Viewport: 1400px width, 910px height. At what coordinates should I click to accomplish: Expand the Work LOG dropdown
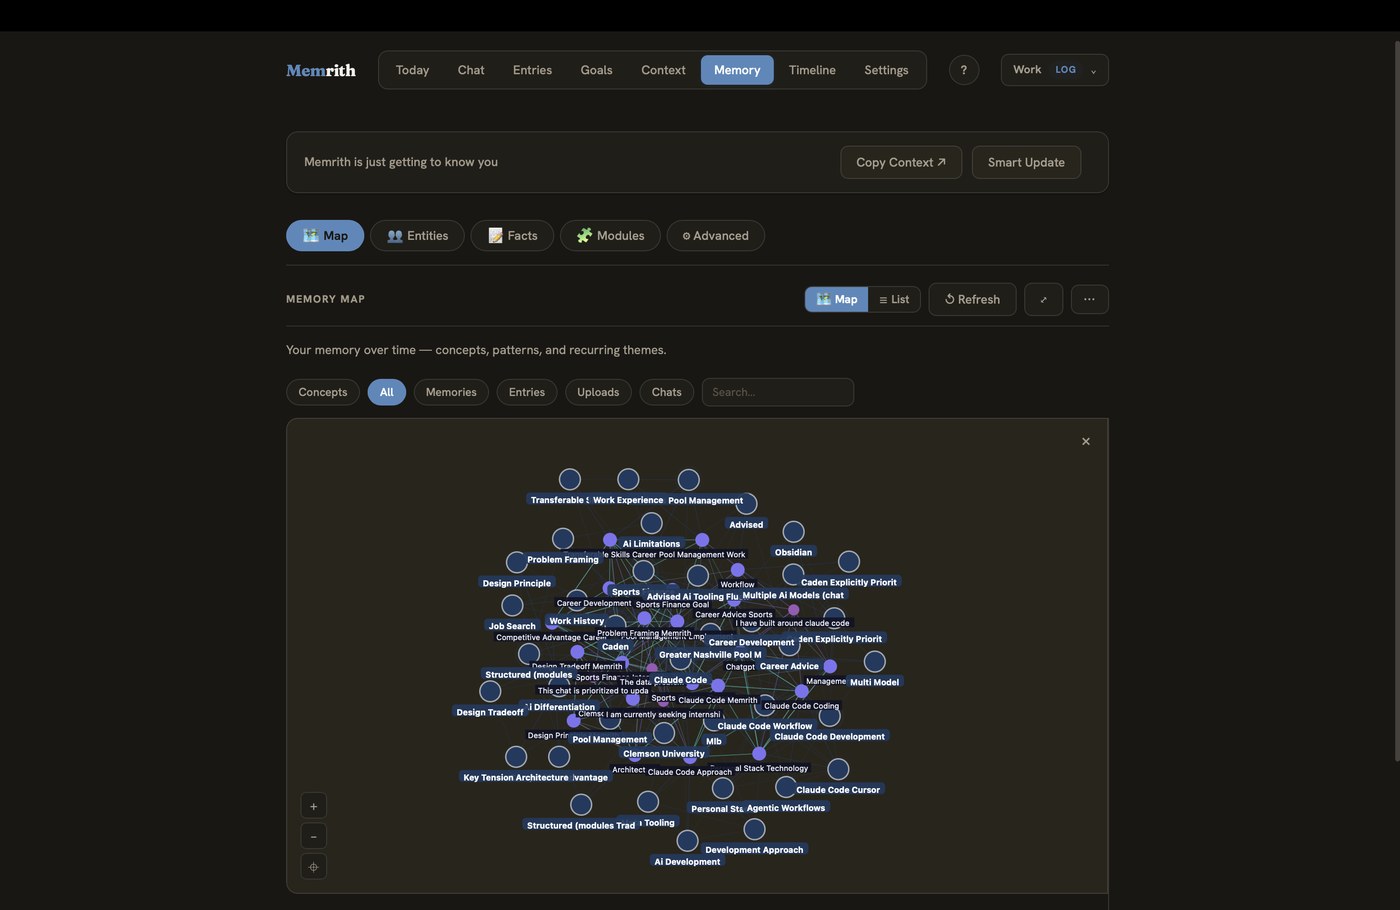(x=1054, y=70)
